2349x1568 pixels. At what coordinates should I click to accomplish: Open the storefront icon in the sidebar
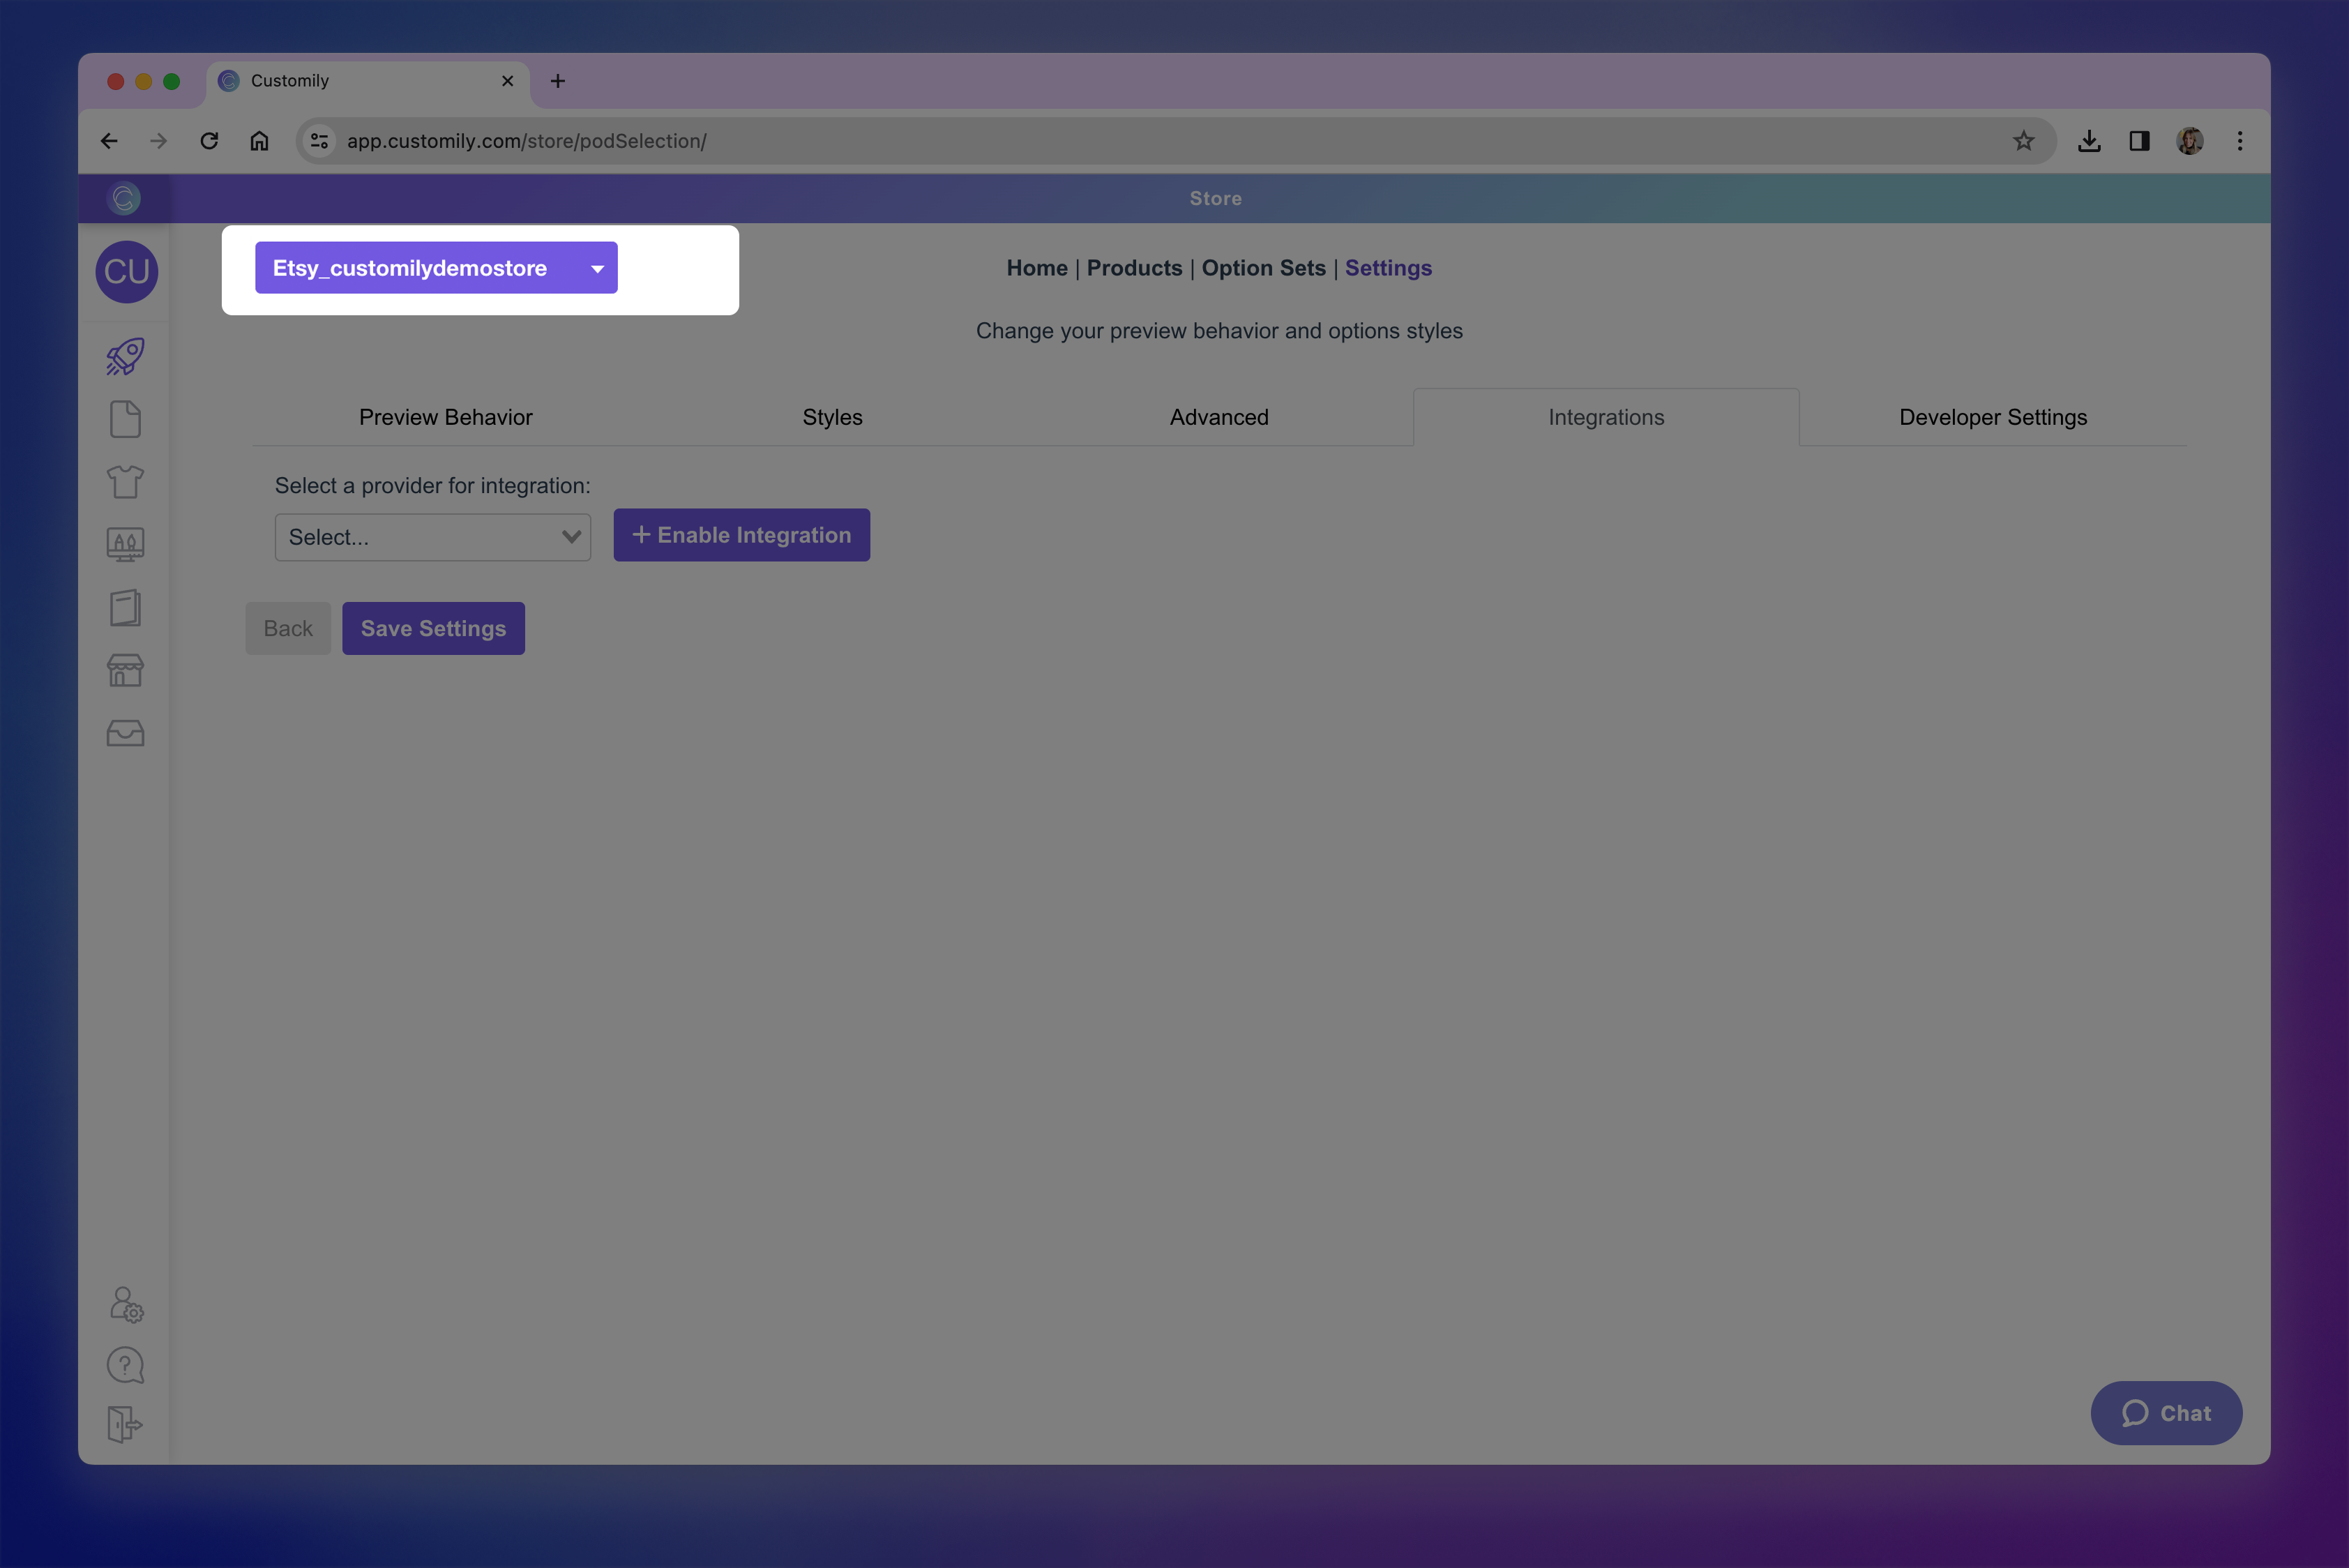125,670
